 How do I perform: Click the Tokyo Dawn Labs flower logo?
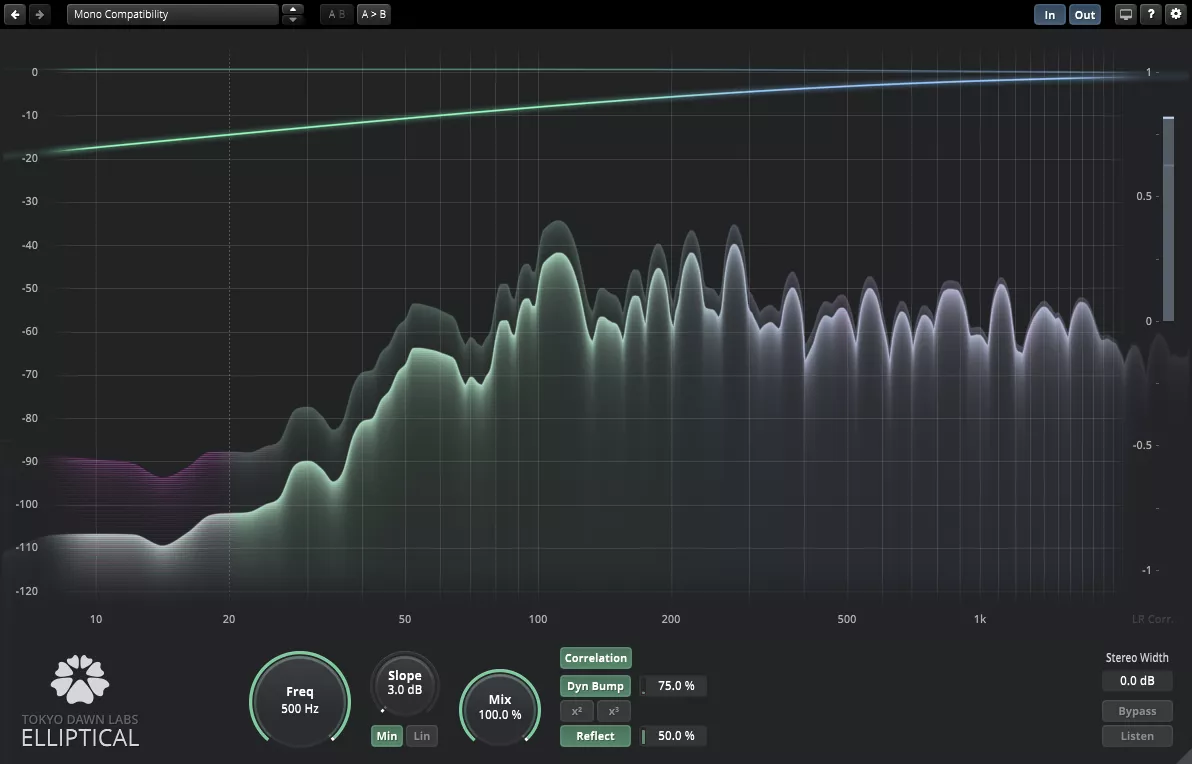[80, 680]
